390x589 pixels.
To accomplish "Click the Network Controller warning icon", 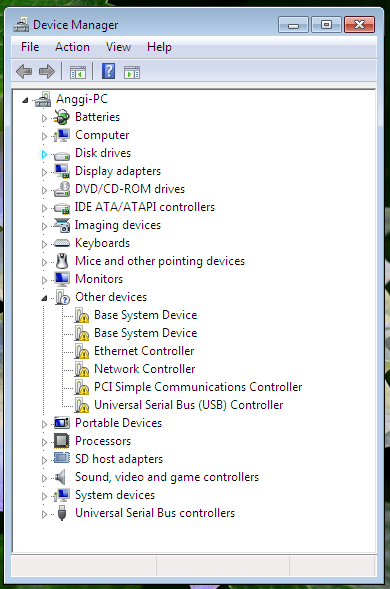I will tap(82, 369).
